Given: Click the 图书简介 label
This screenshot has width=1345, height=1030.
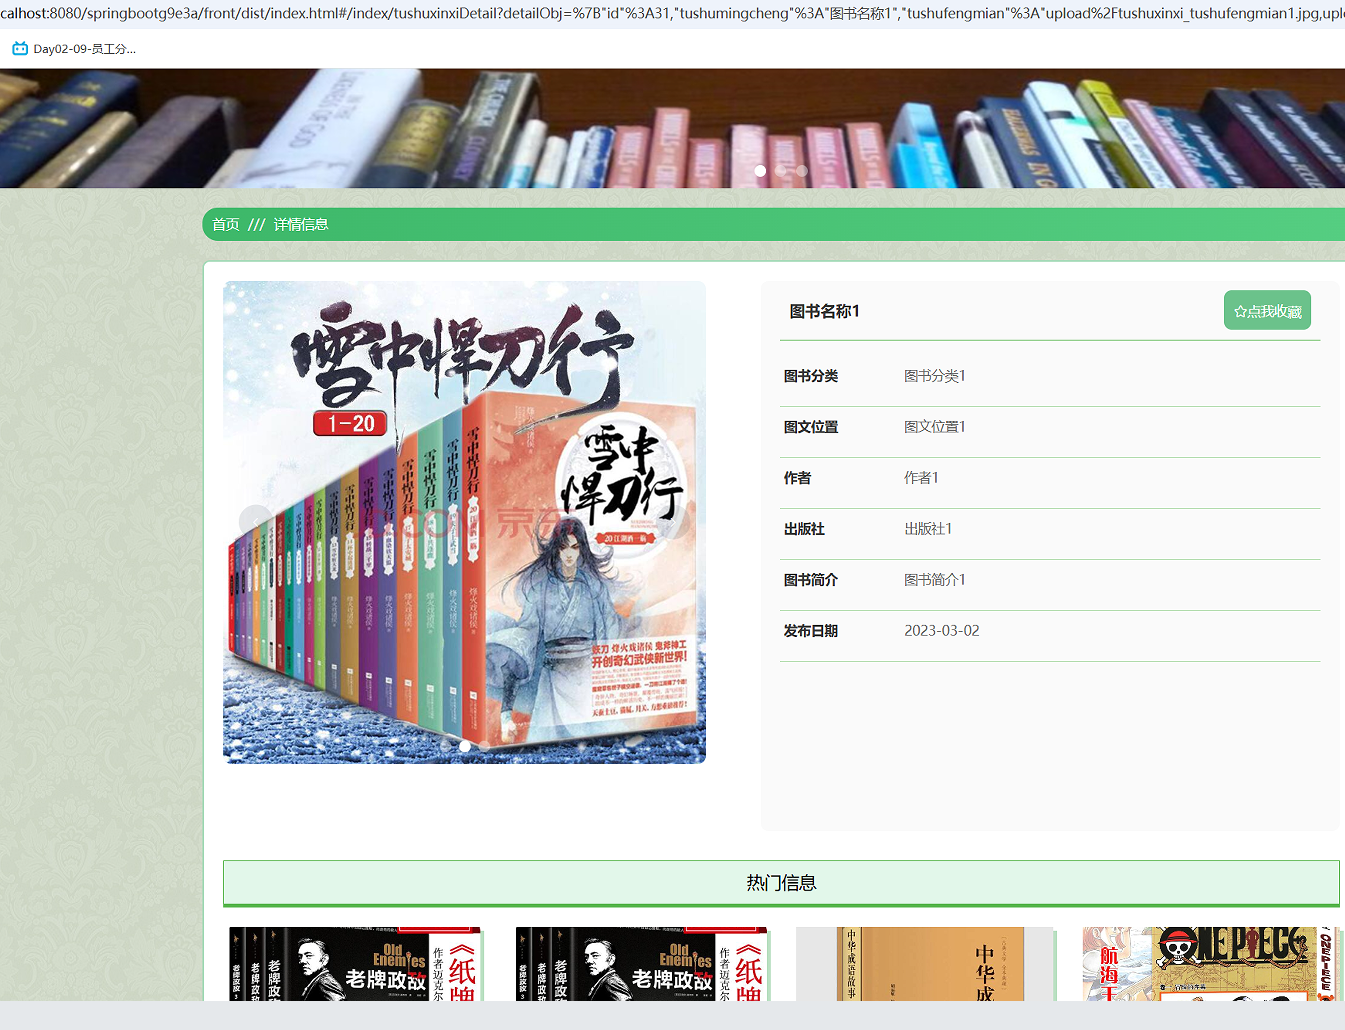Looking at the screenshot, I should tap(811, 580).
